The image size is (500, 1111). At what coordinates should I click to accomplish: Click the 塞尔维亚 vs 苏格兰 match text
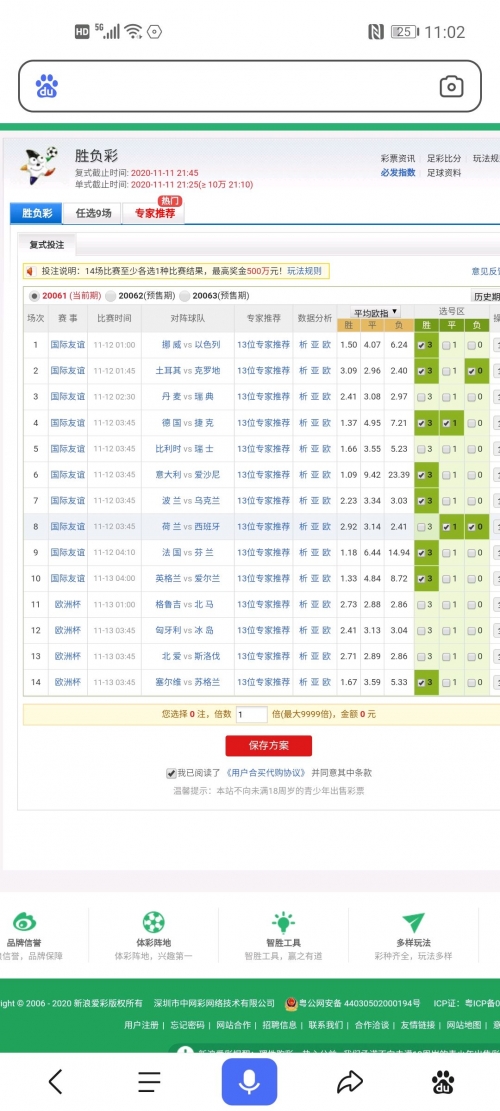pyautogui.click(x=188, y=682)
